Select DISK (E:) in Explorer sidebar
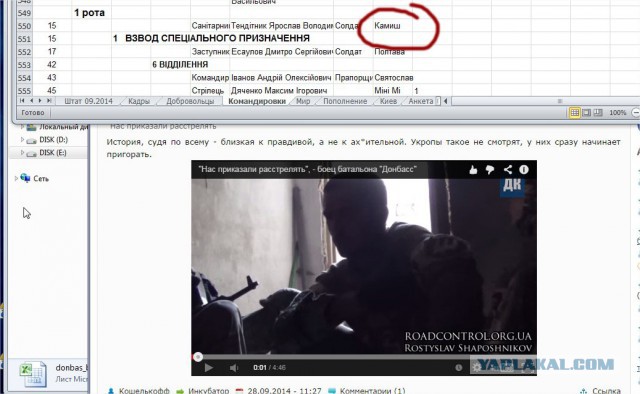This screenshot has height=394, width=640. 53,153
